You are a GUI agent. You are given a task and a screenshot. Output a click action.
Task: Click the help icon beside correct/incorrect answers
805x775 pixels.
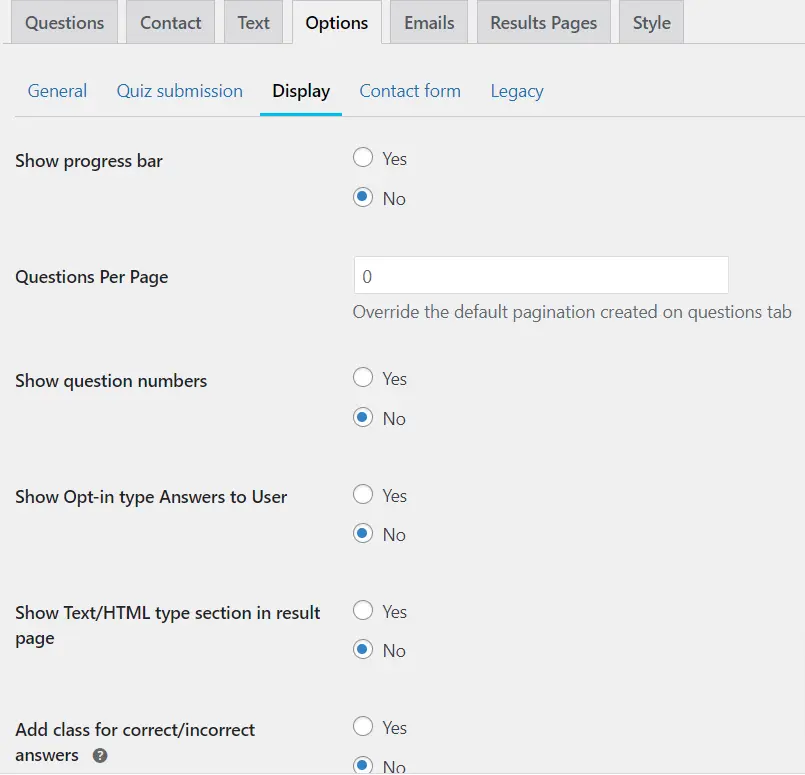click(x=100, y=756)
